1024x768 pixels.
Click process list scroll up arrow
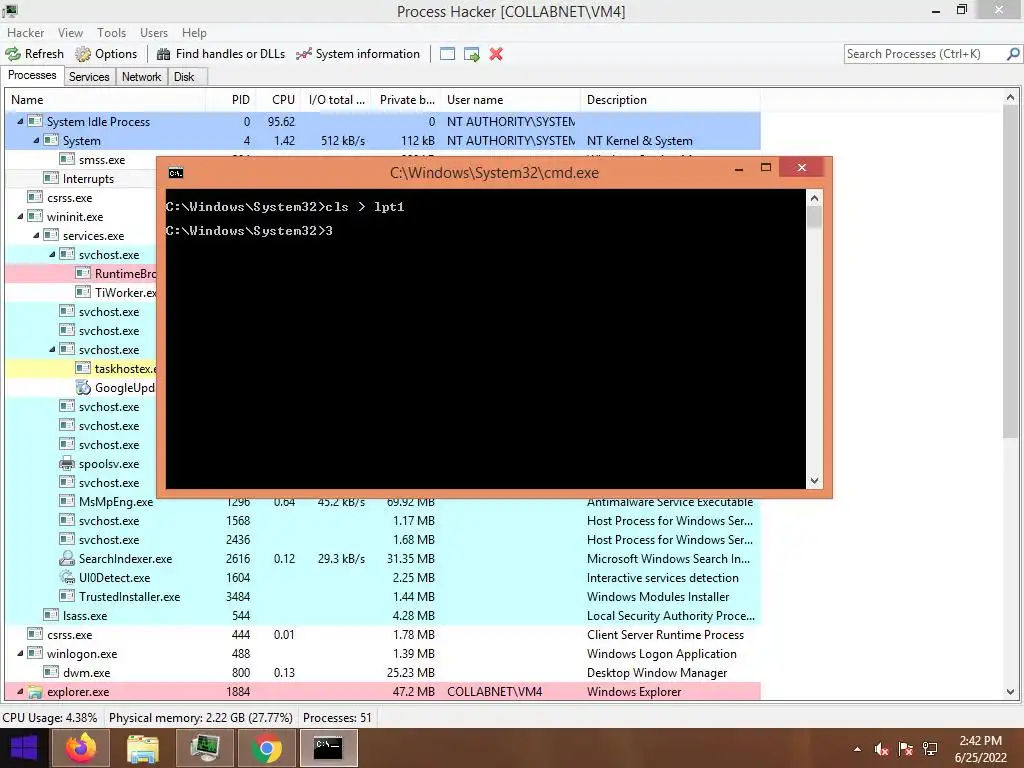coord(1010,98)
